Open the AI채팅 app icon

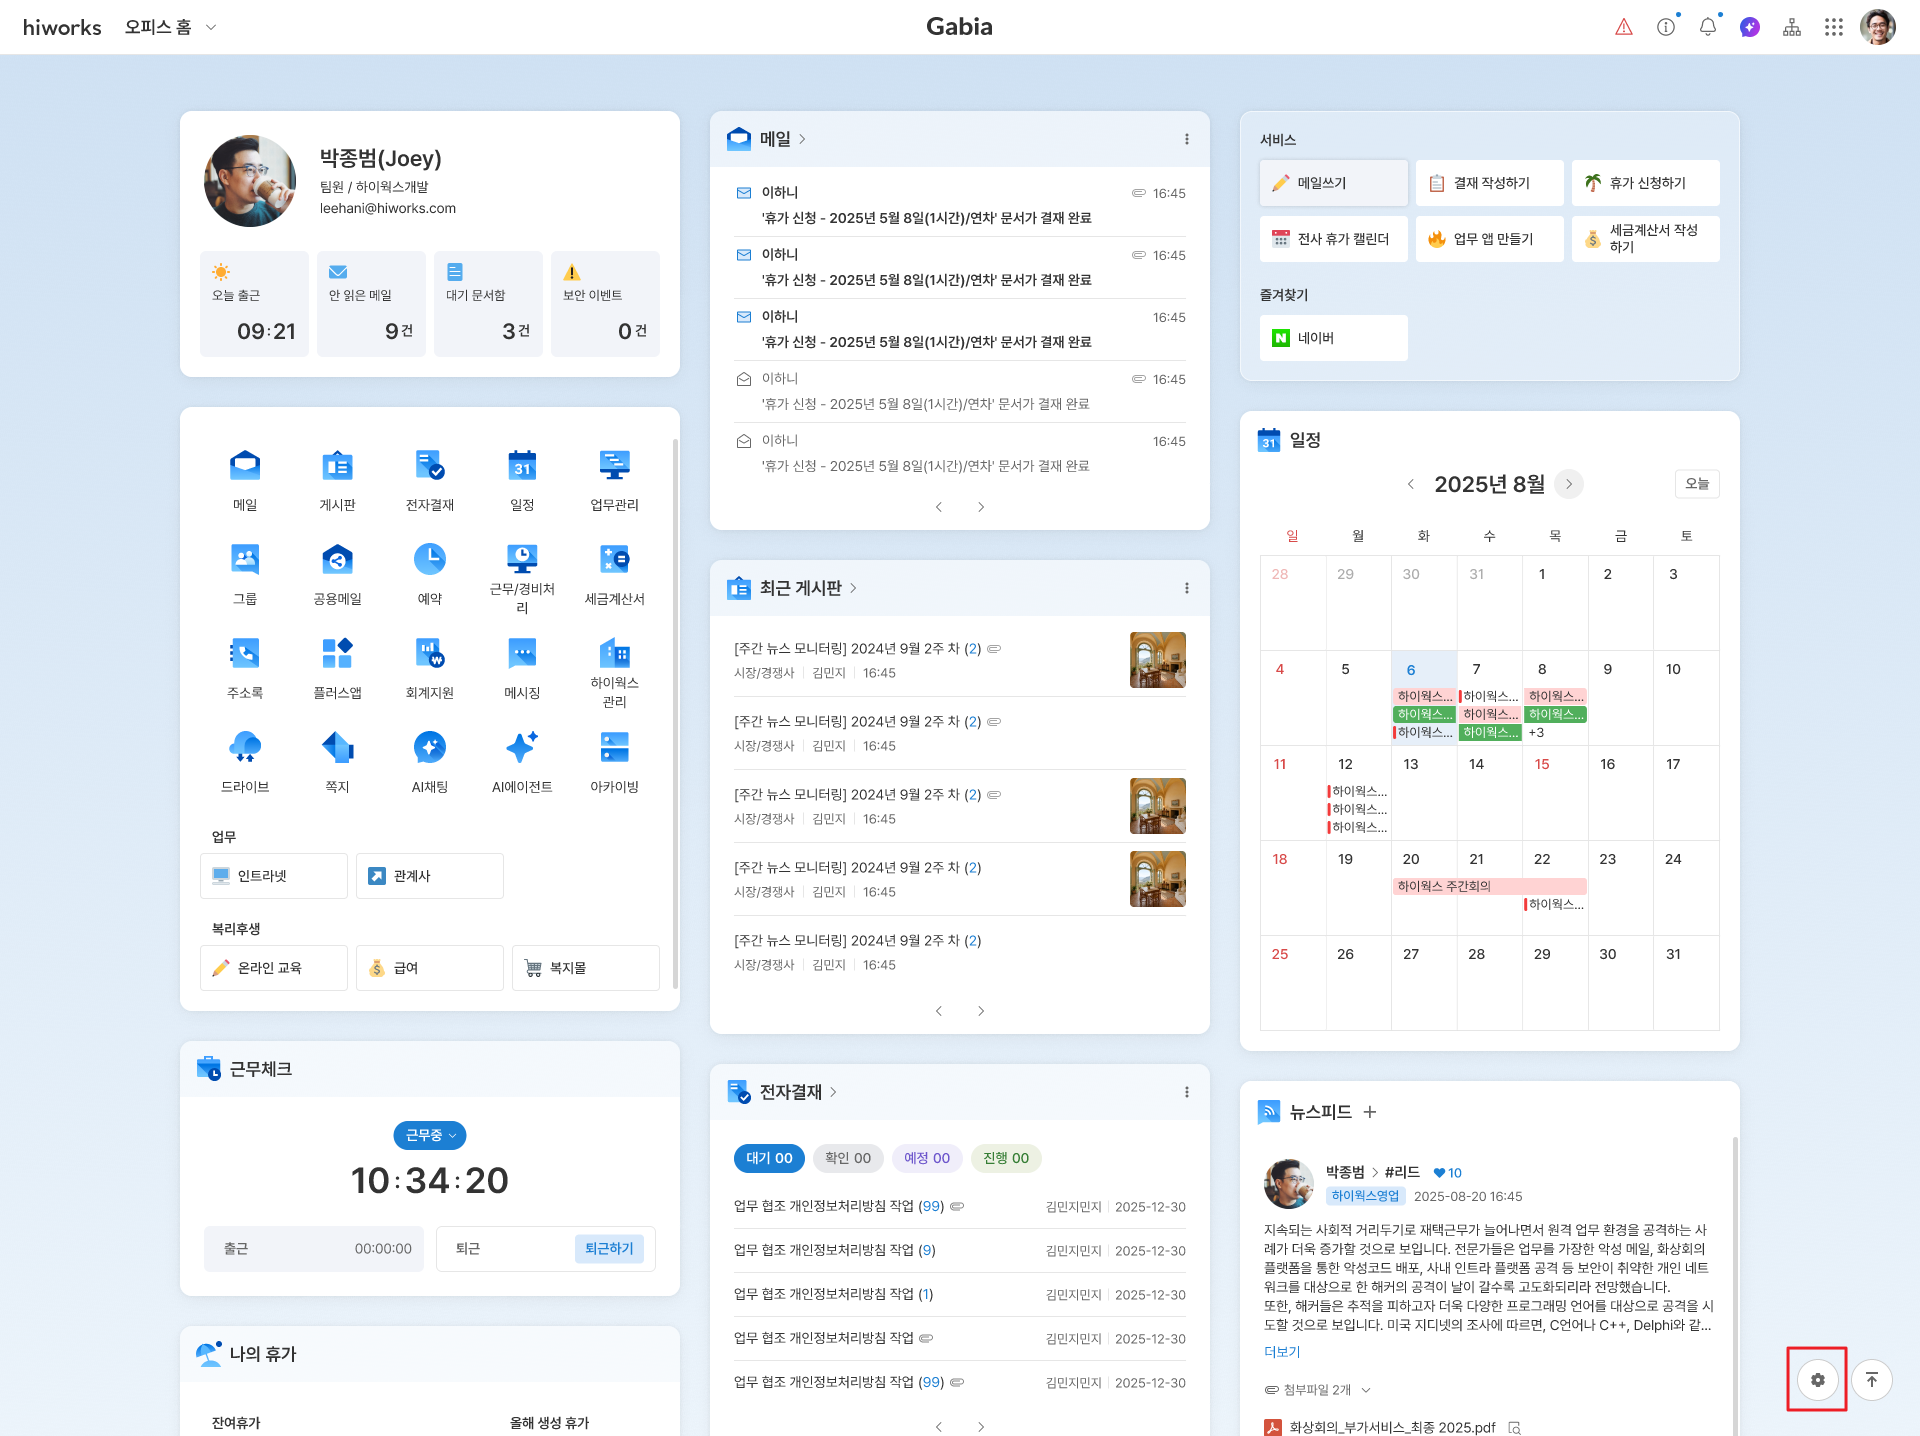click(x=429, y=748)
